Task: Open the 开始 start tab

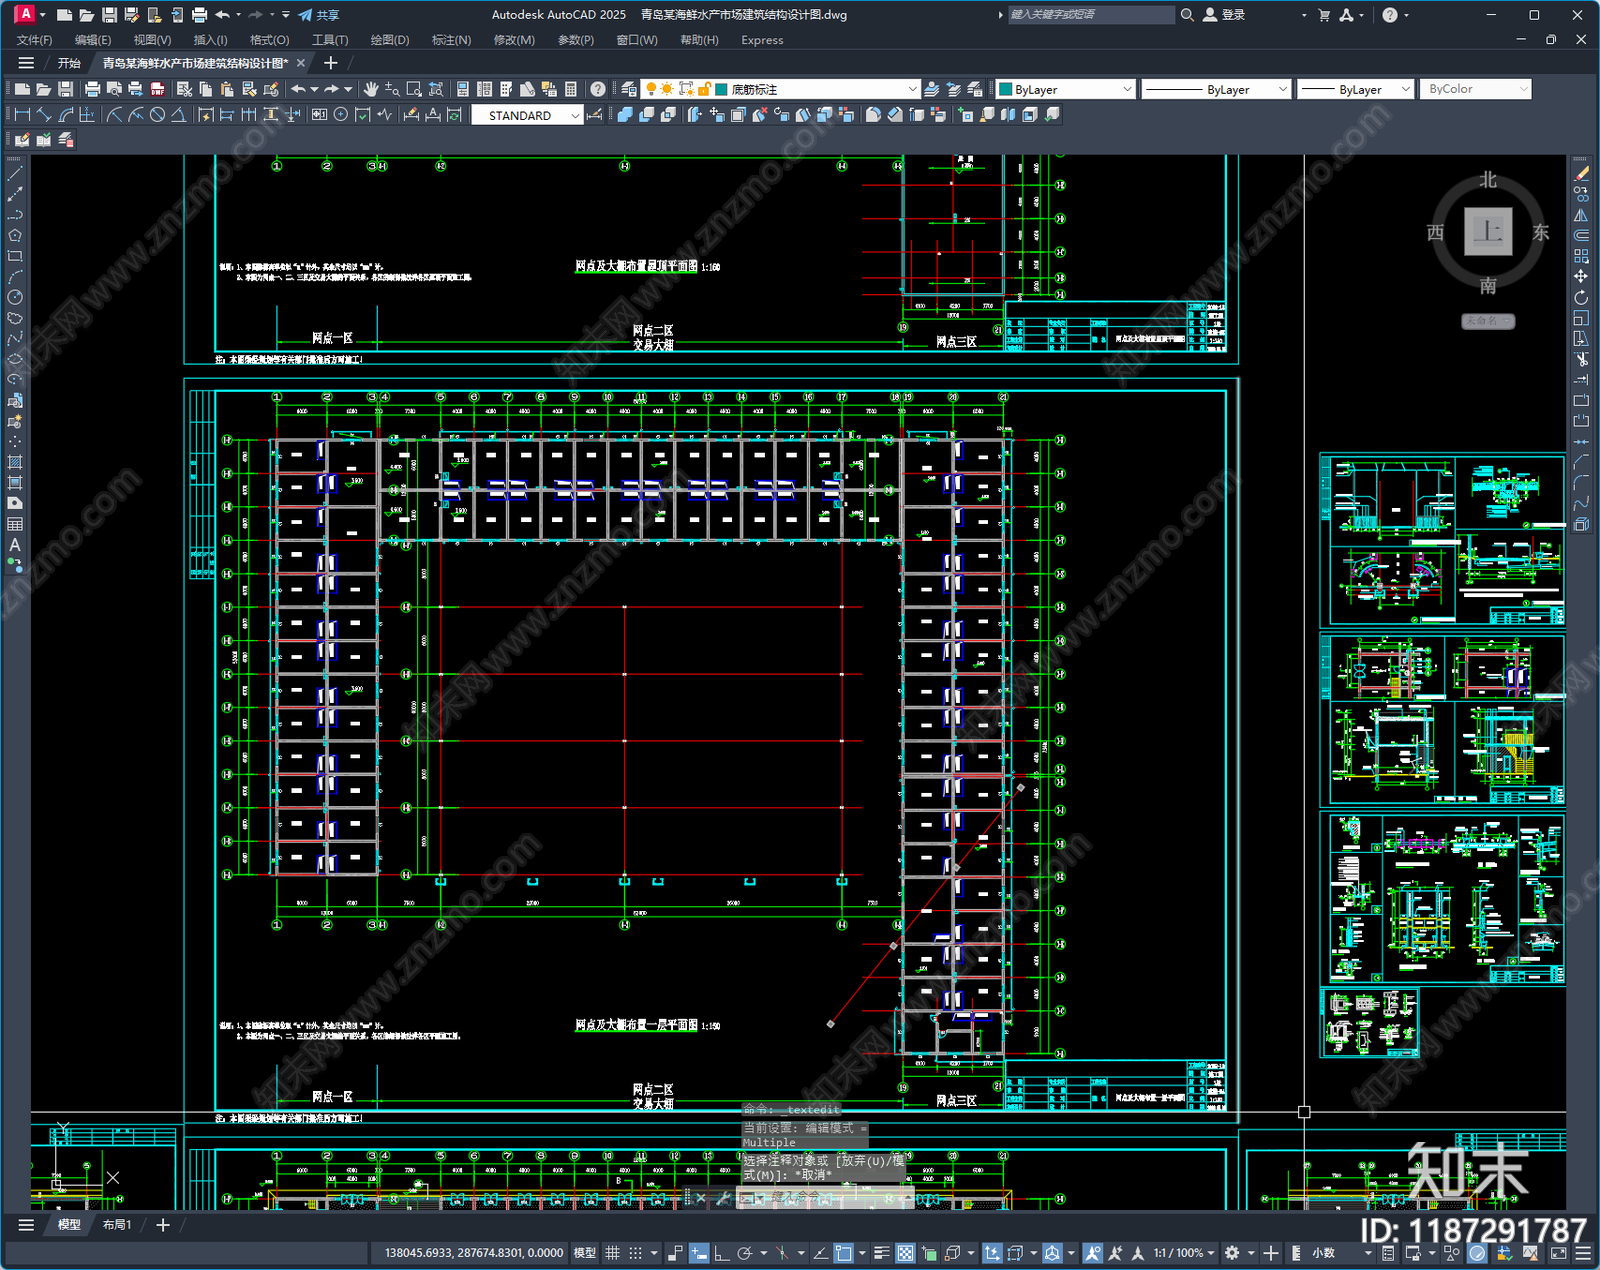Action: point(69,63)
